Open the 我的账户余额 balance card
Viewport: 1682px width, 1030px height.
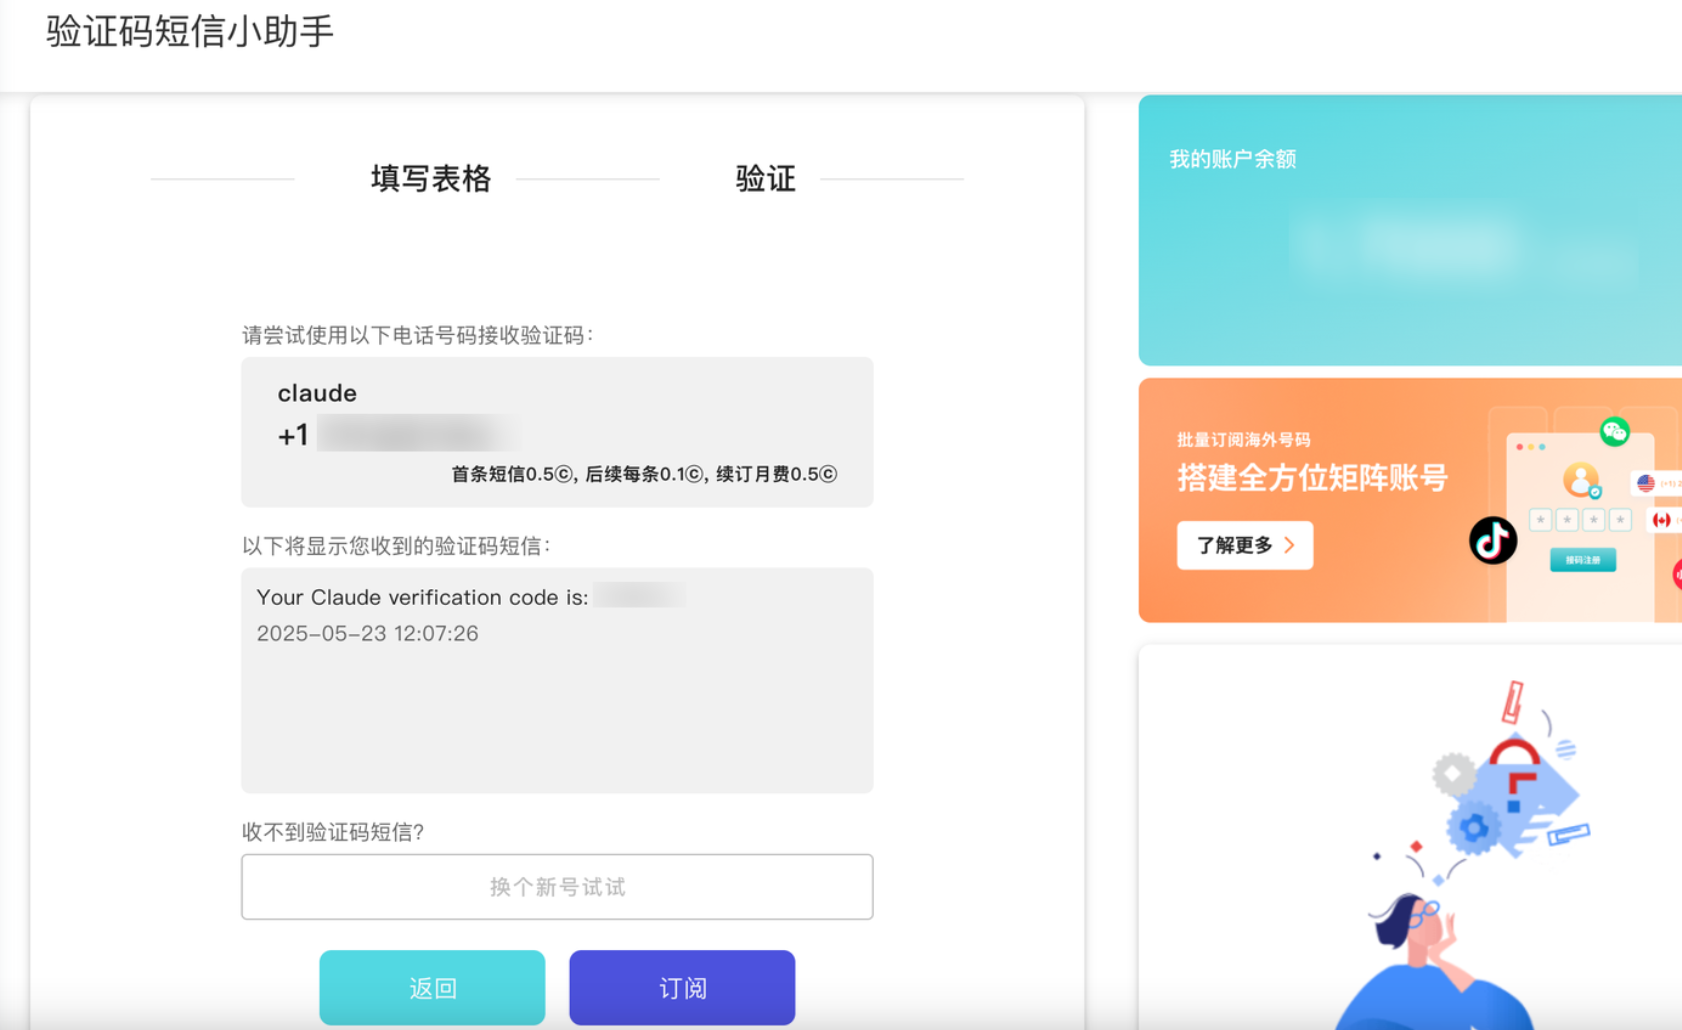(x=1410, y=230)
